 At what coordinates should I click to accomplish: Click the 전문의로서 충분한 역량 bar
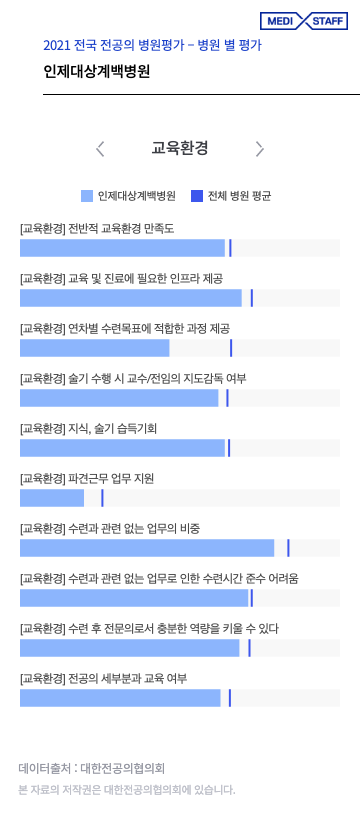point(180,648)
